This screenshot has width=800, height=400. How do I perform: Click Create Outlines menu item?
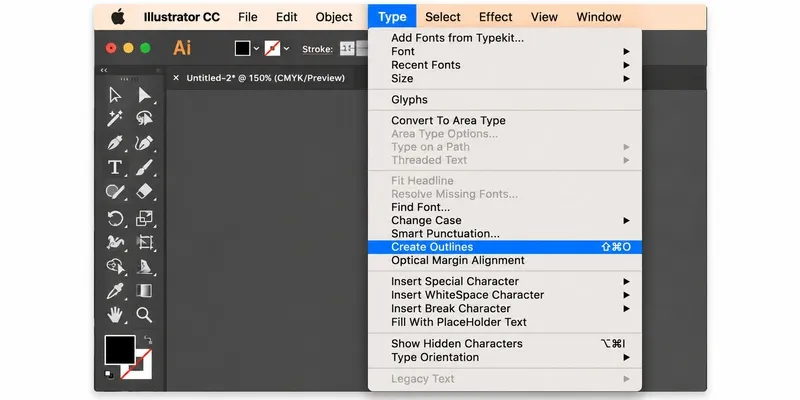pos(504,247)
